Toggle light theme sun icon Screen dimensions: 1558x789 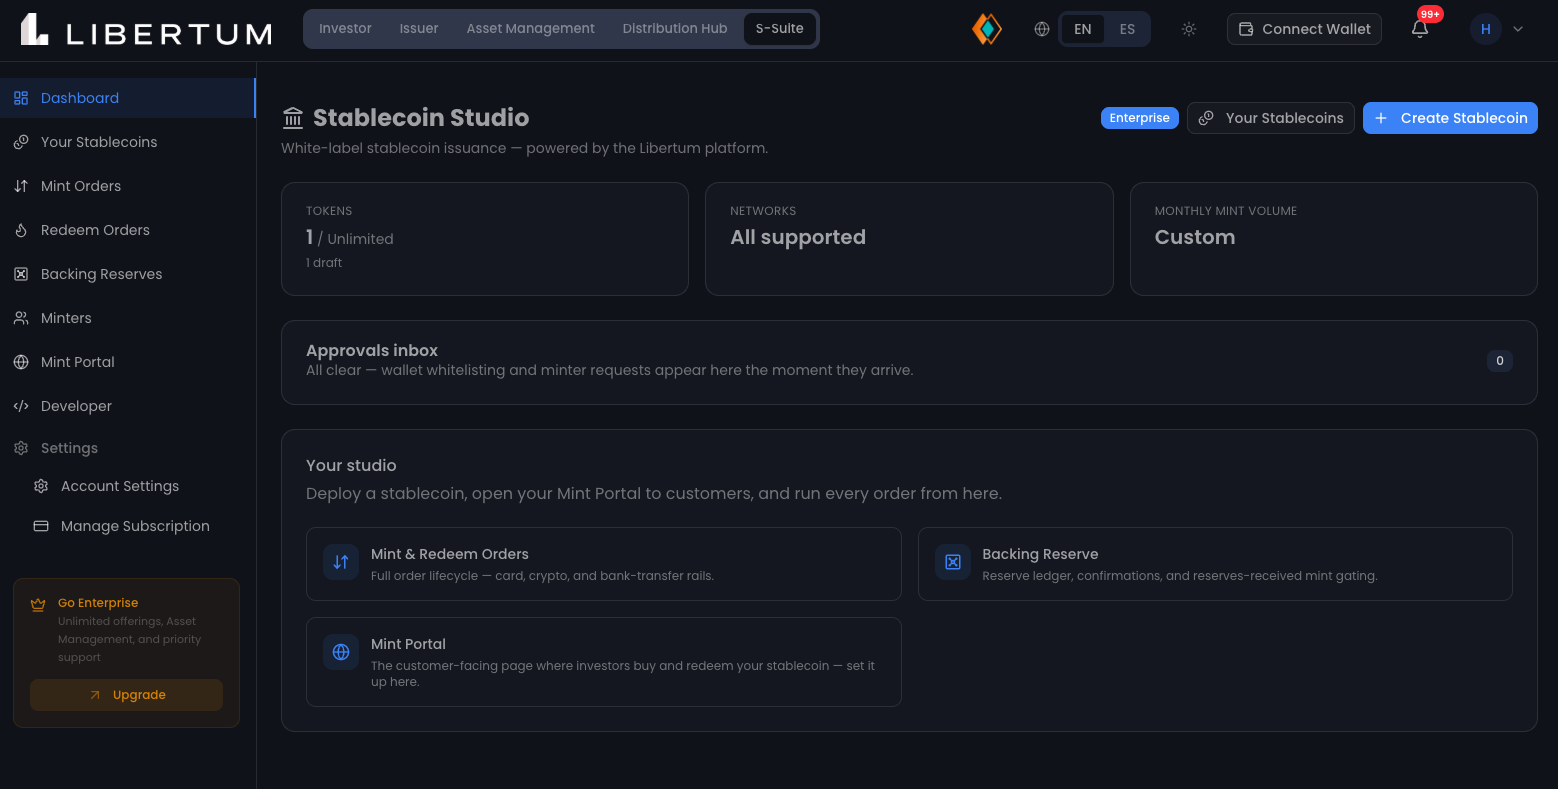[1189, 29]
